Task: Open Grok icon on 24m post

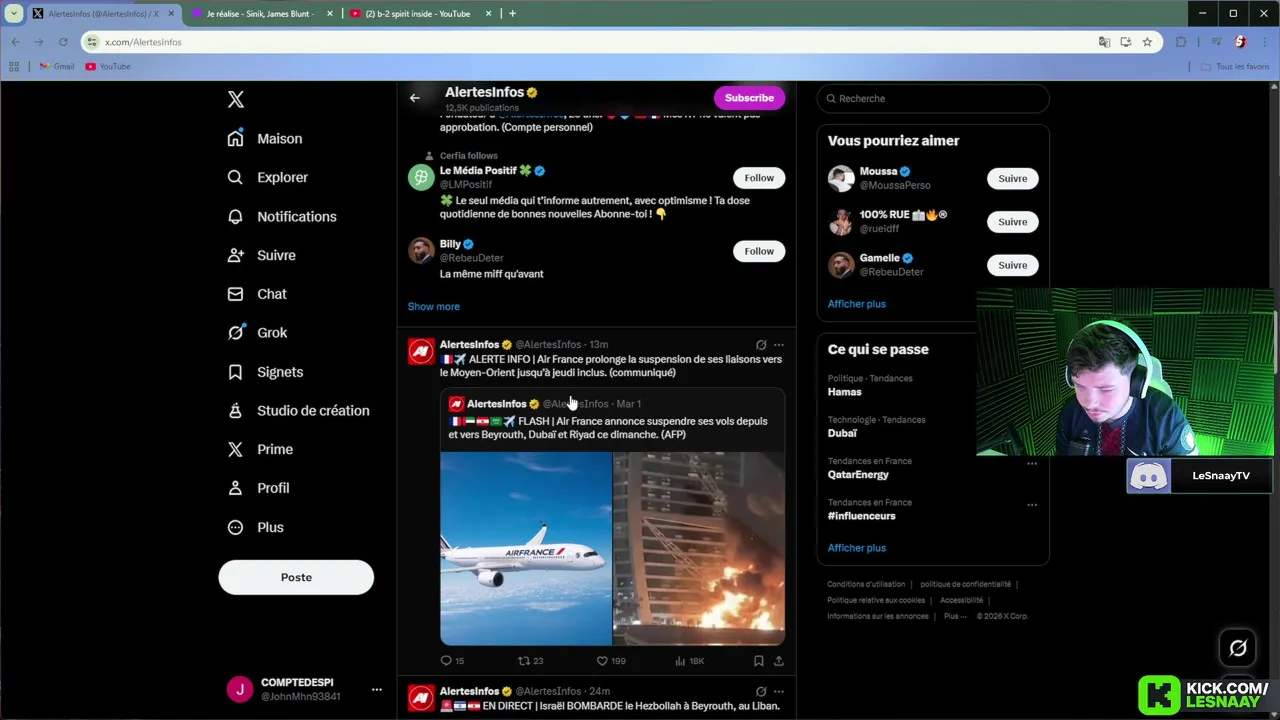Action: 761,691
